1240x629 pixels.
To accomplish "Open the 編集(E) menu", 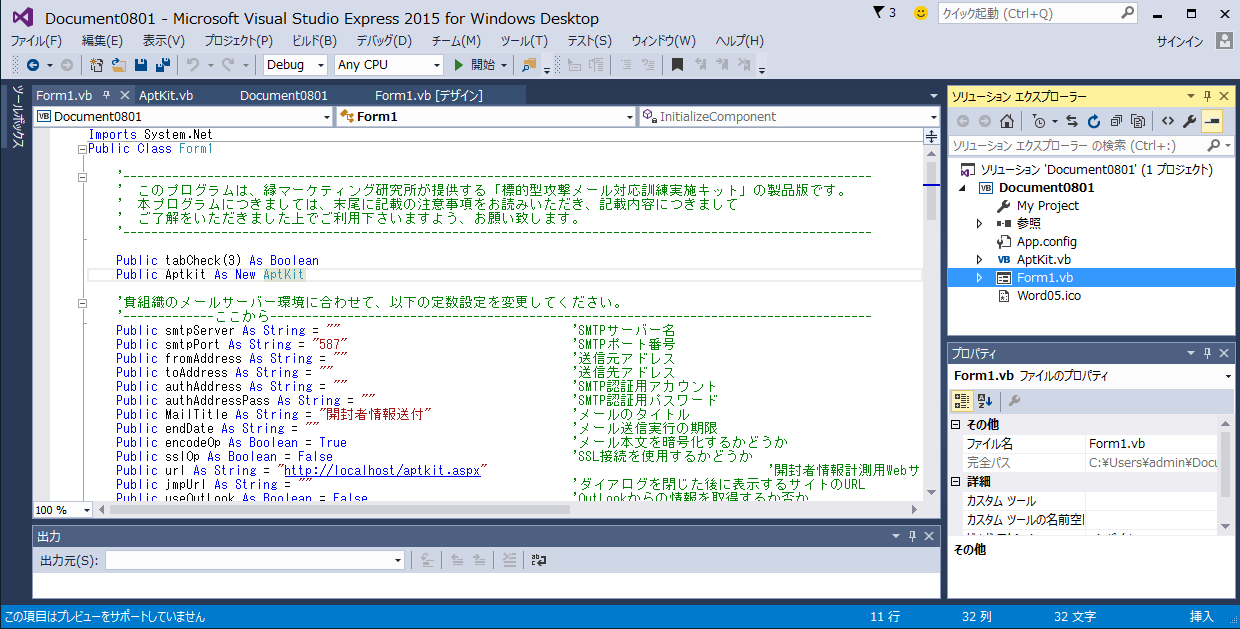I will 102,41.
